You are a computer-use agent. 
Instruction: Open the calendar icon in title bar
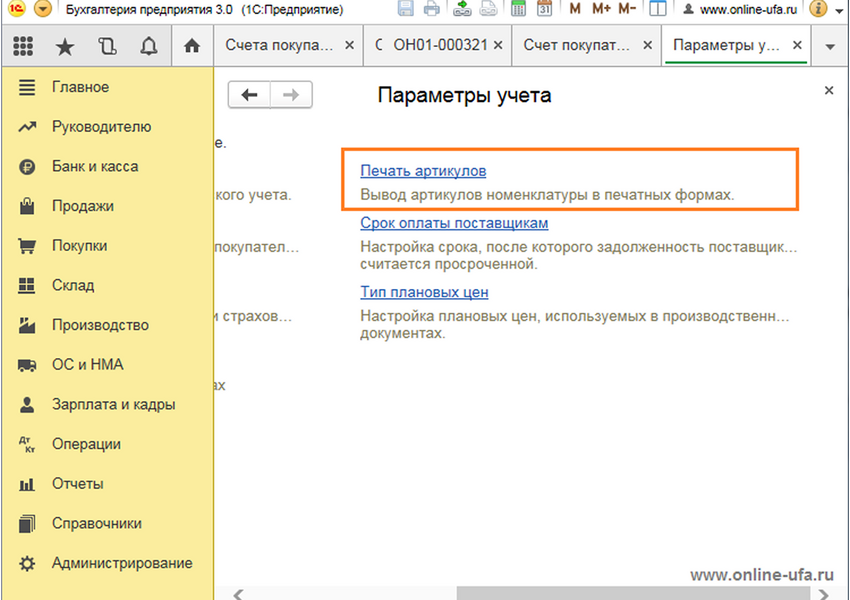pyautogui.click(x=544, y=9)
